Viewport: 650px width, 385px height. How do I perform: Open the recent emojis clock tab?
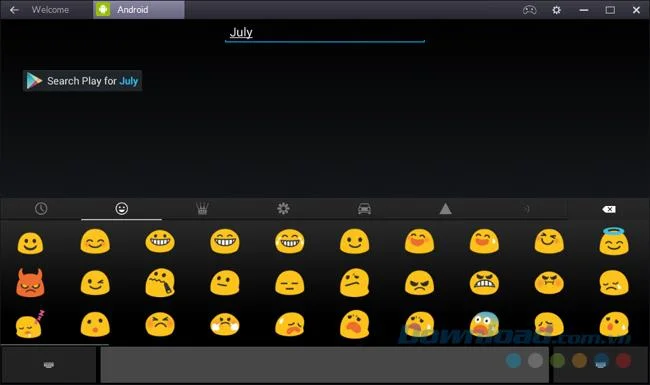pos(41,208)
